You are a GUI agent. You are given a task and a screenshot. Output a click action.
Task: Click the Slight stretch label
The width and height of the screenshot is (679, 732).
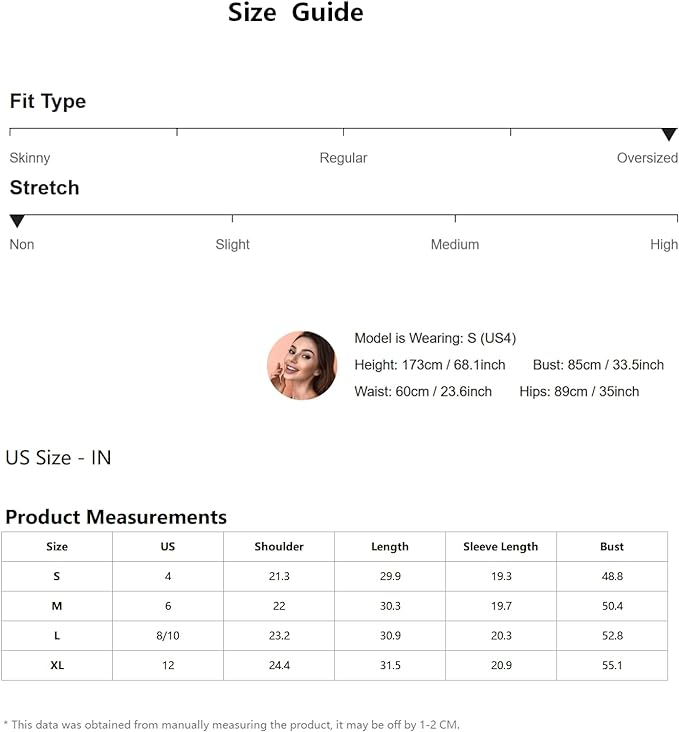232,244
